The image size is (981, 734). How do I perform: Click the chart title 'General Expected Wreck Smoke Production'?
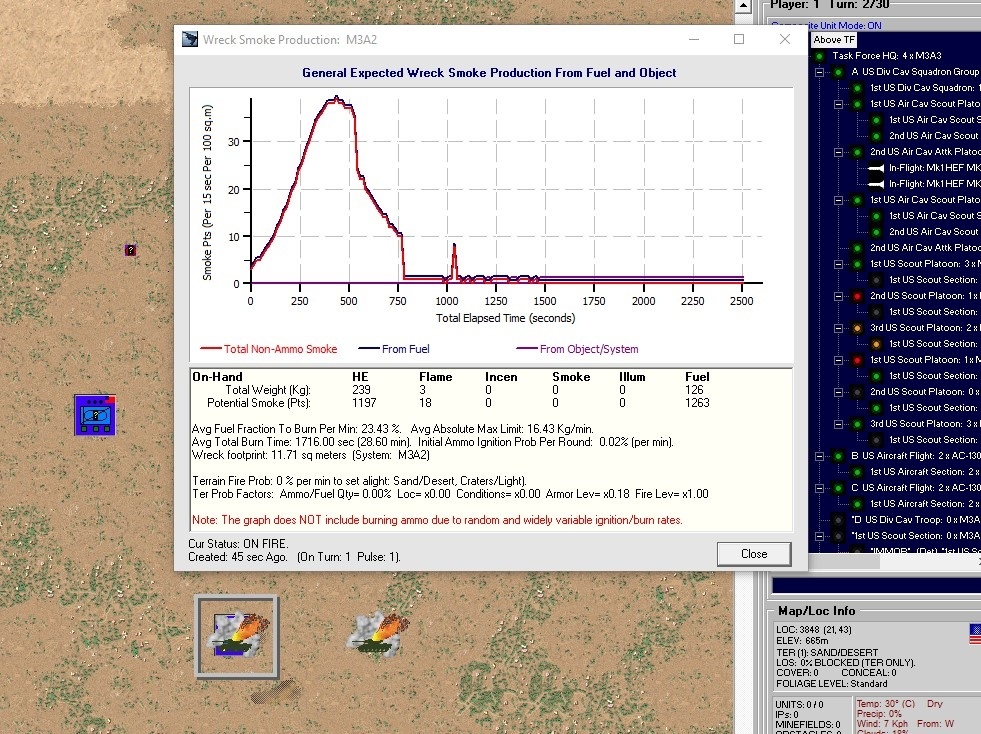[x=489, y=73]
